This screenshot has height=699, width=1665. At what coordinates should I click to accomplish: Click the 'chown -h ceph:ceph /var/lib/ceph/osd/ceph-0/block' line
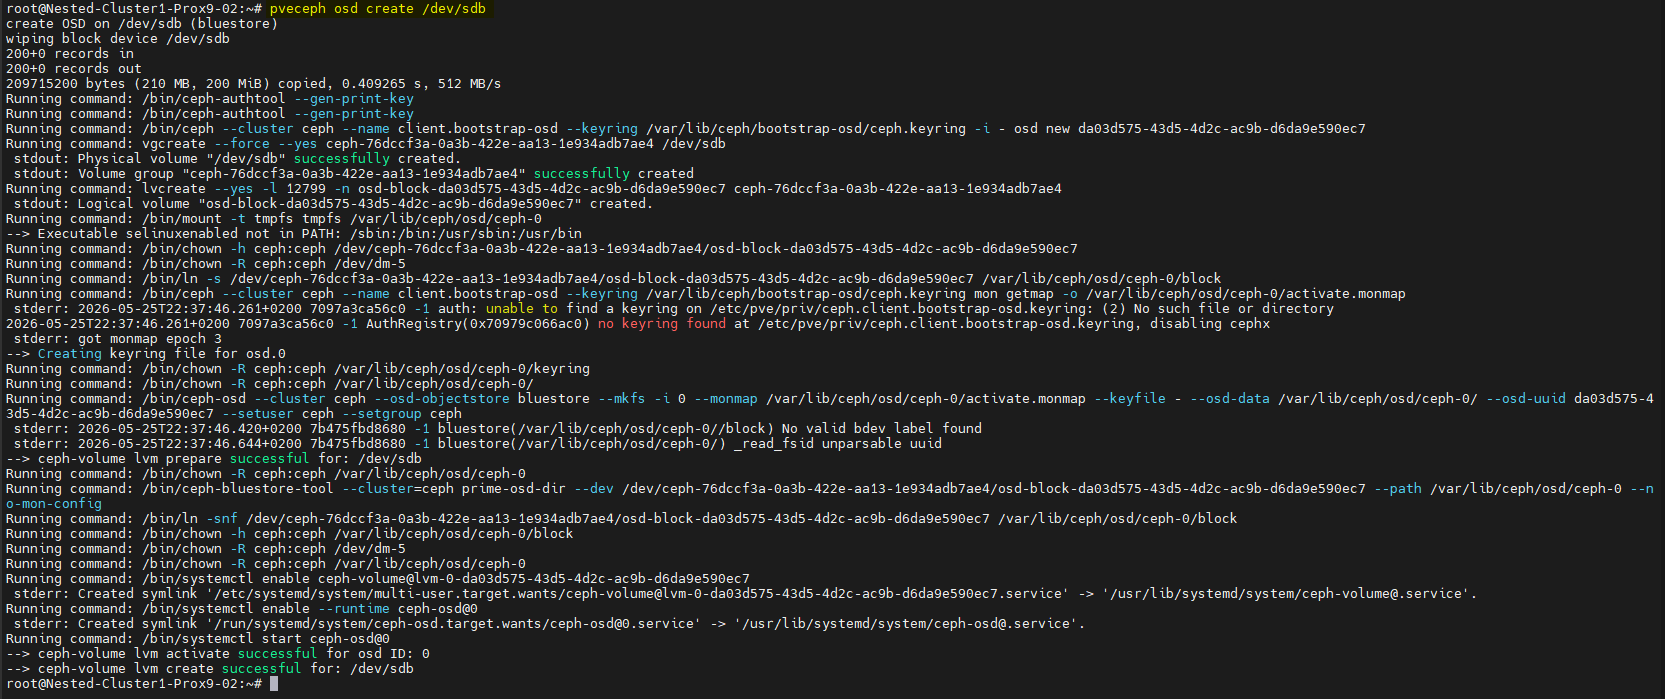pyautogui.click(x=290, y=533)
